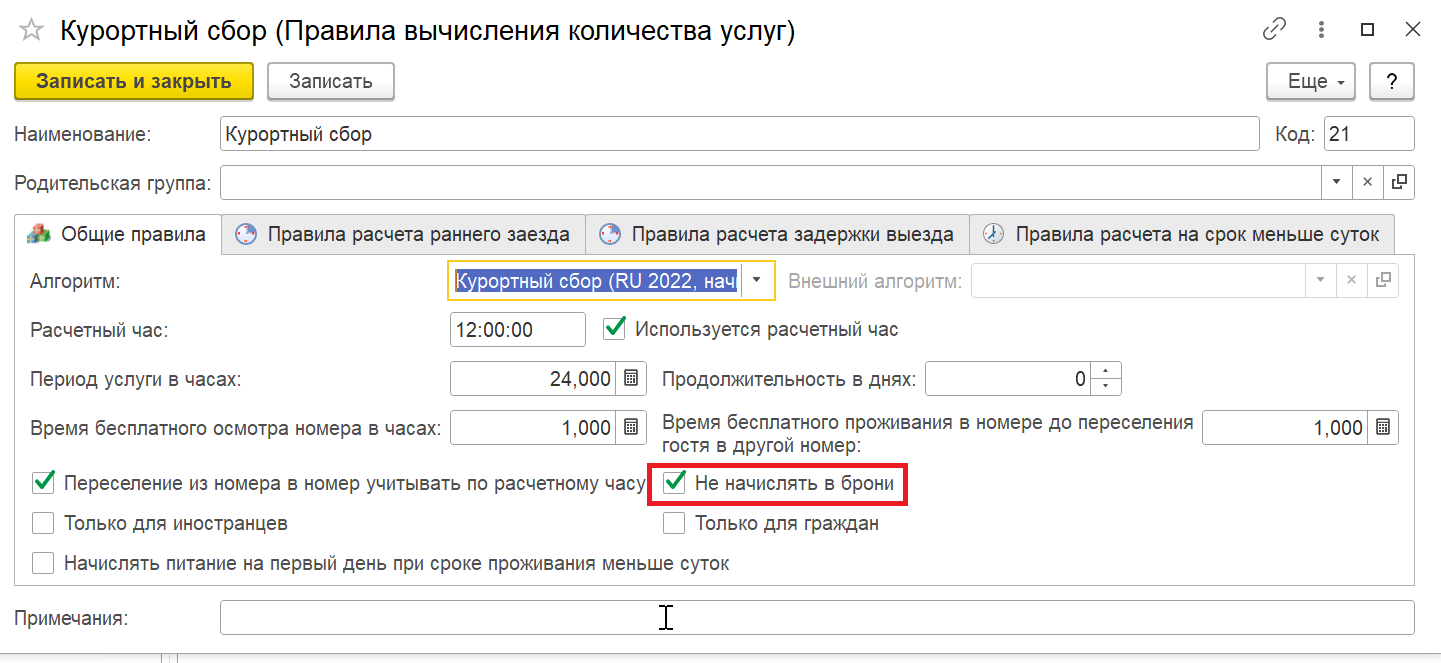Expand the Внешний алгоритм dropdown

1320,281
